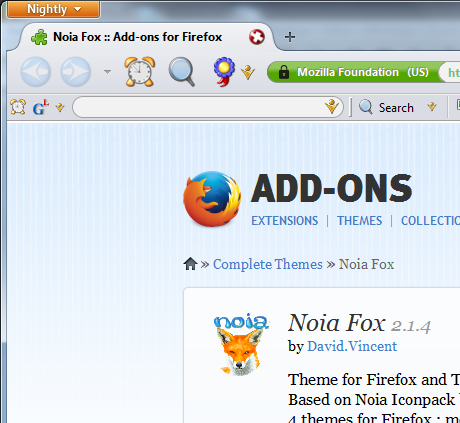Expand the dropdown inside the search field
The image size is (460, 423).
tap(332, 106)
